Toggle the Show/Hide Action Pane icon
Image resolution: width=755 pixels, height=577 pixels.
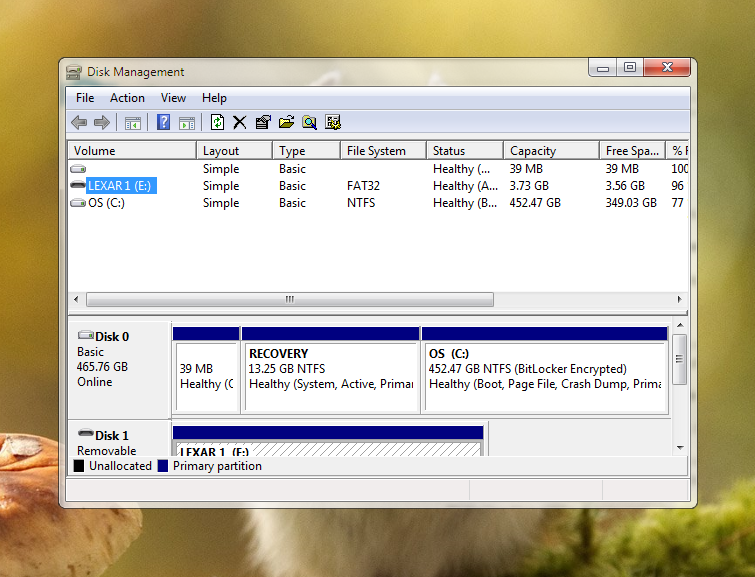[187, 123]
